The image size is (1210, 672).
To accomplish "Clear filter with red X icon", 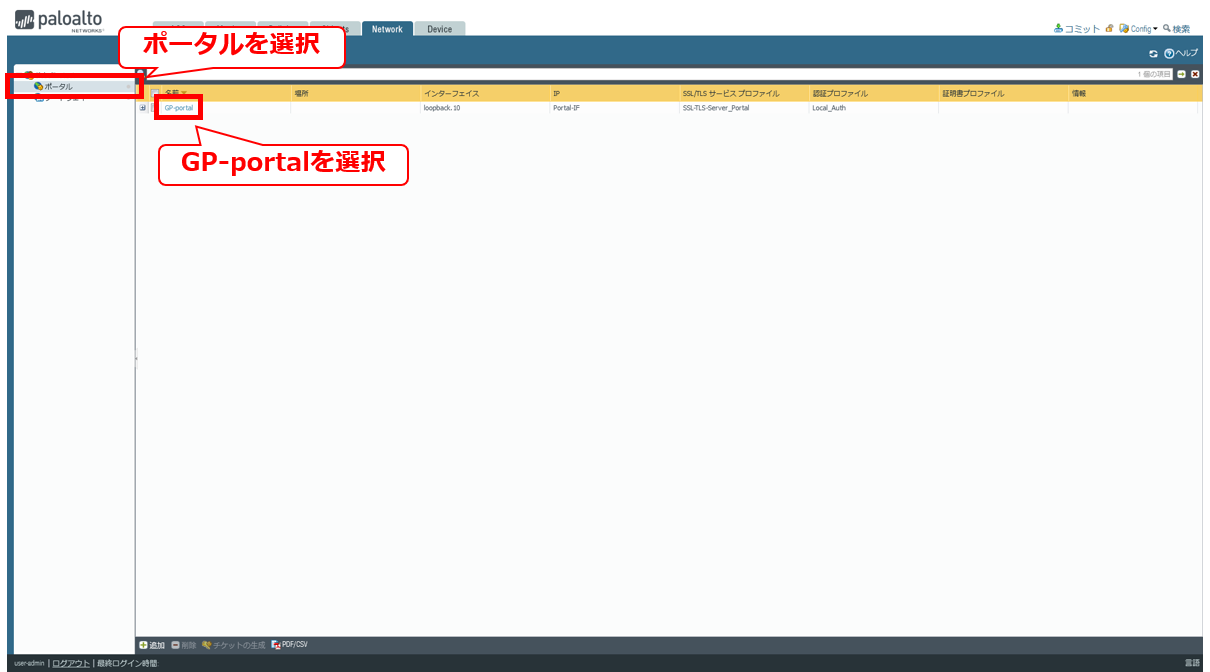I will point(1194,74).
